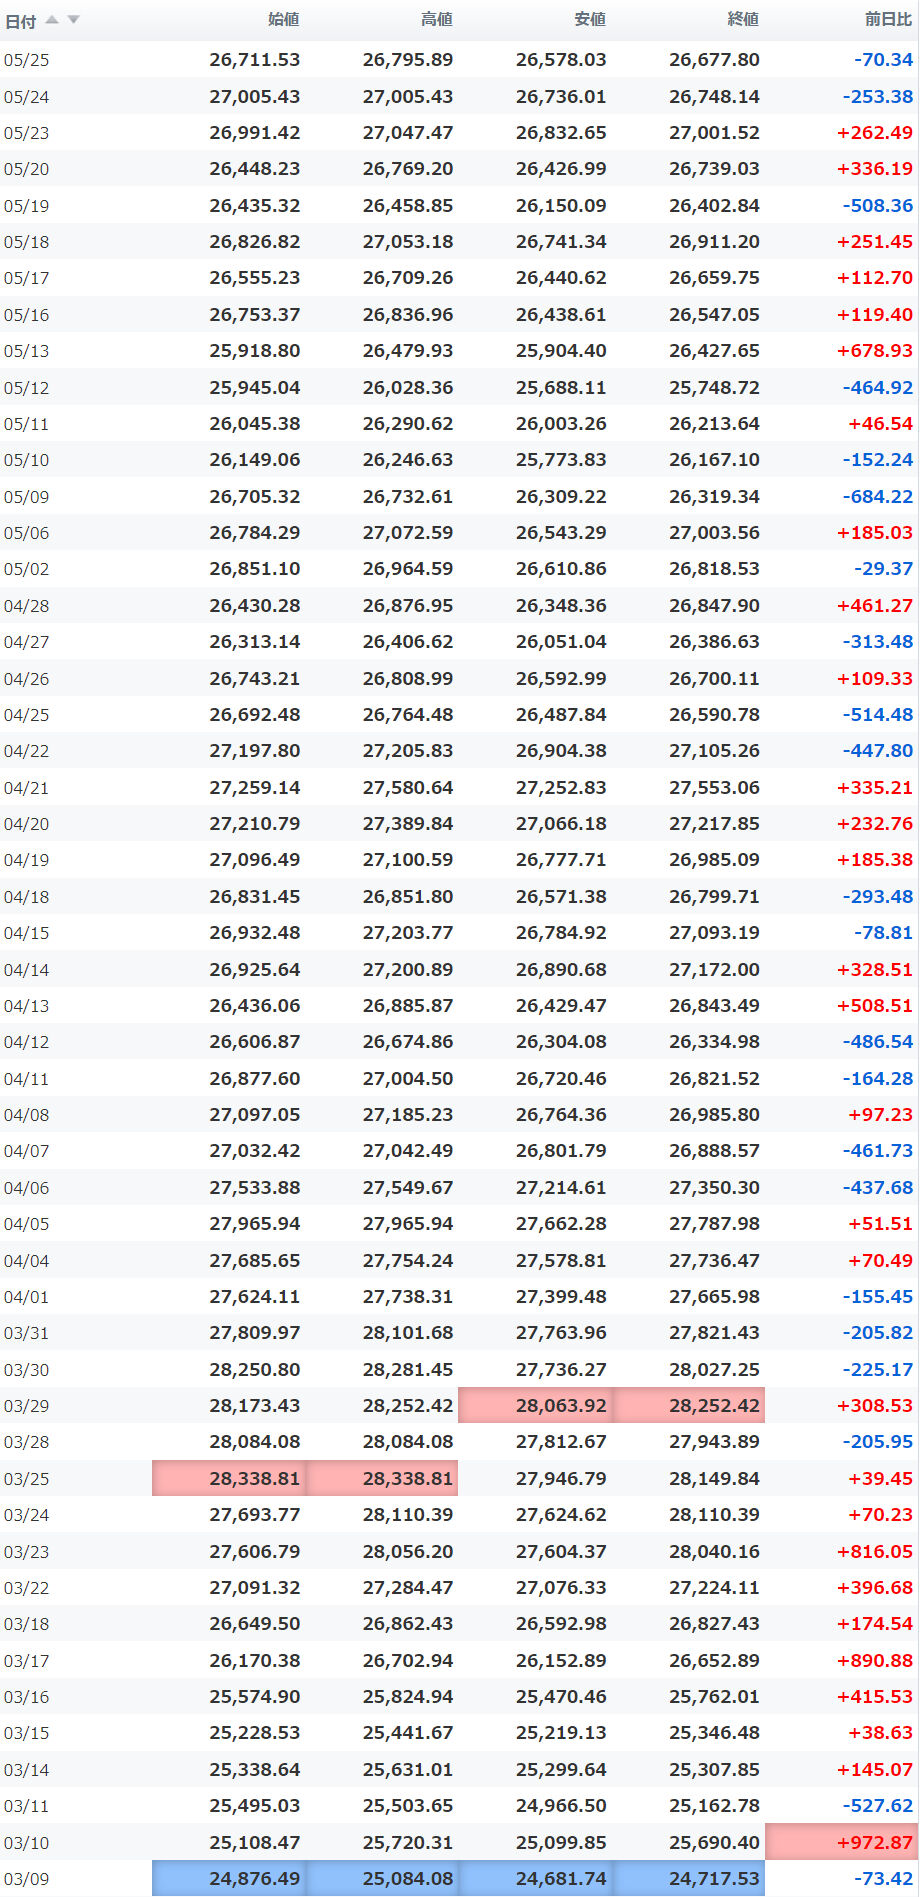920x1897 pixels.
Task: Click the 05/13 change value +678.93
Action: 875,351
